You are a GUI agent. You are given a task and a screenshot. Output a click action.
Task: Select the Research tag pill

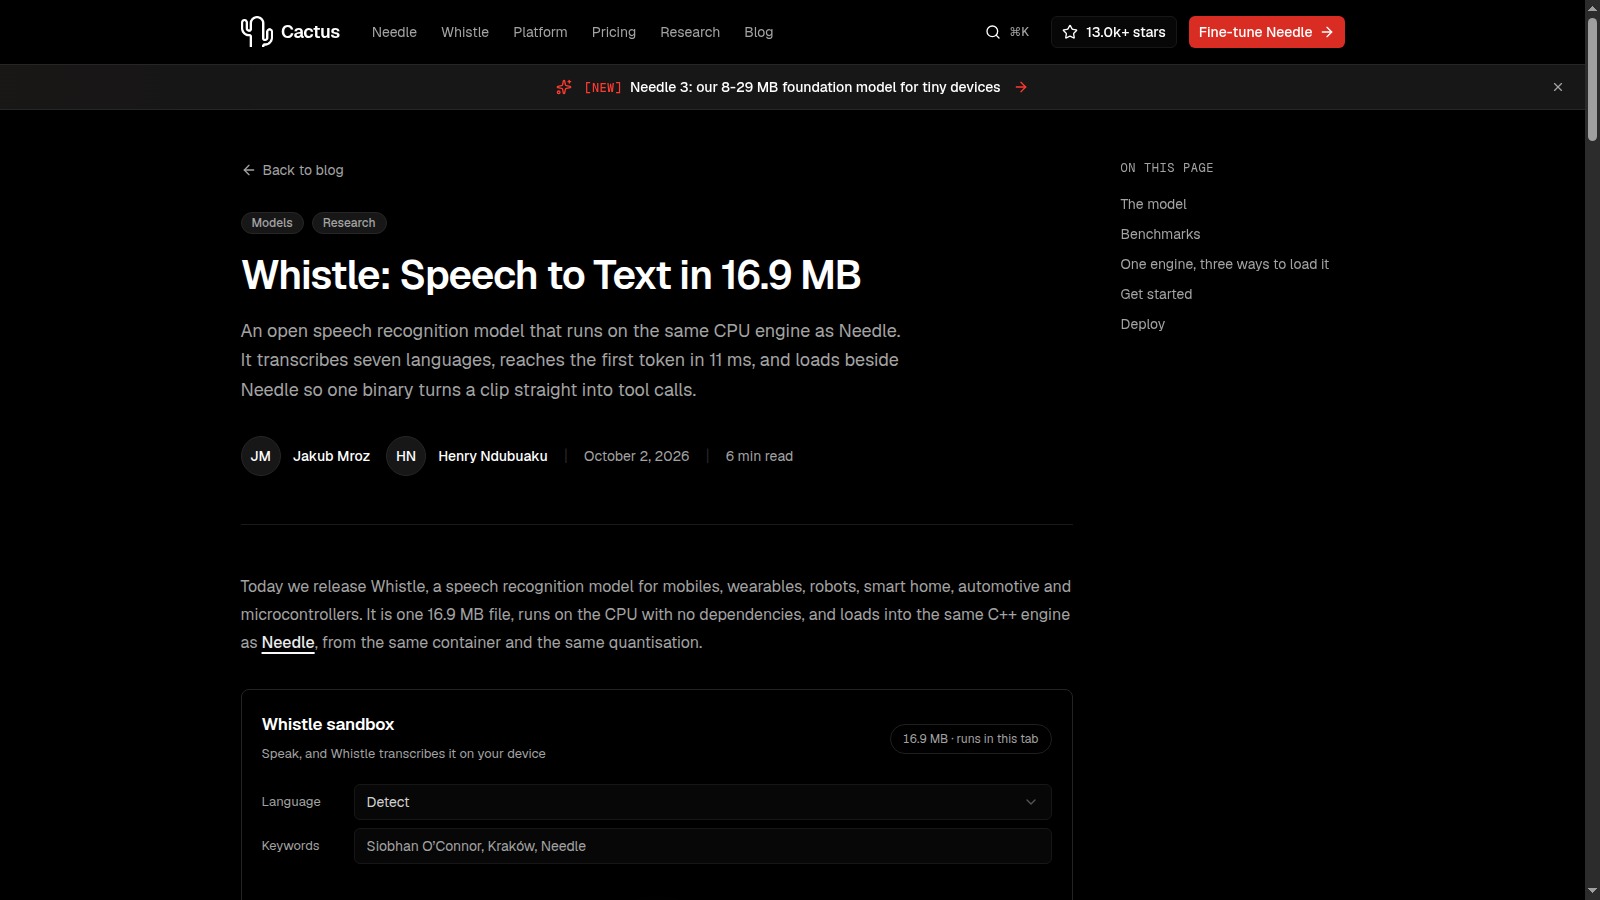pyautogui.click(x=349, y=223)
